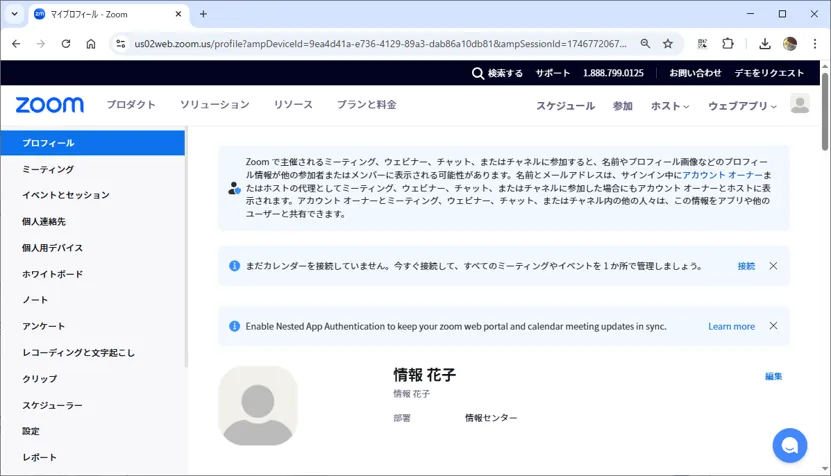Click the 情報 花子 display name heading
Screen dimensions: 831x476
click(425, 375)
